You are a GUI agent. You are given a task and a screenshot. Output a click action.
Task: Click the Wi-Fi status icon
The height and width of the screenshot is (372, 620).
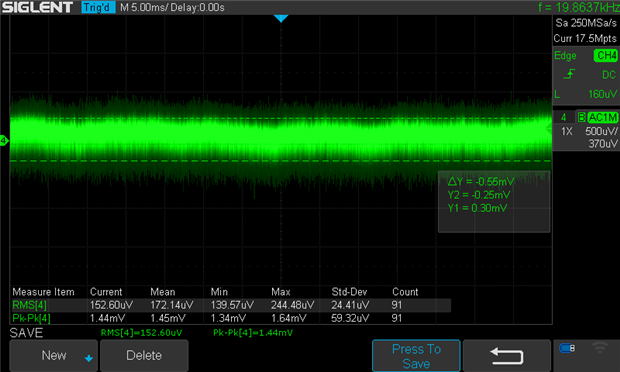[600, 348]
